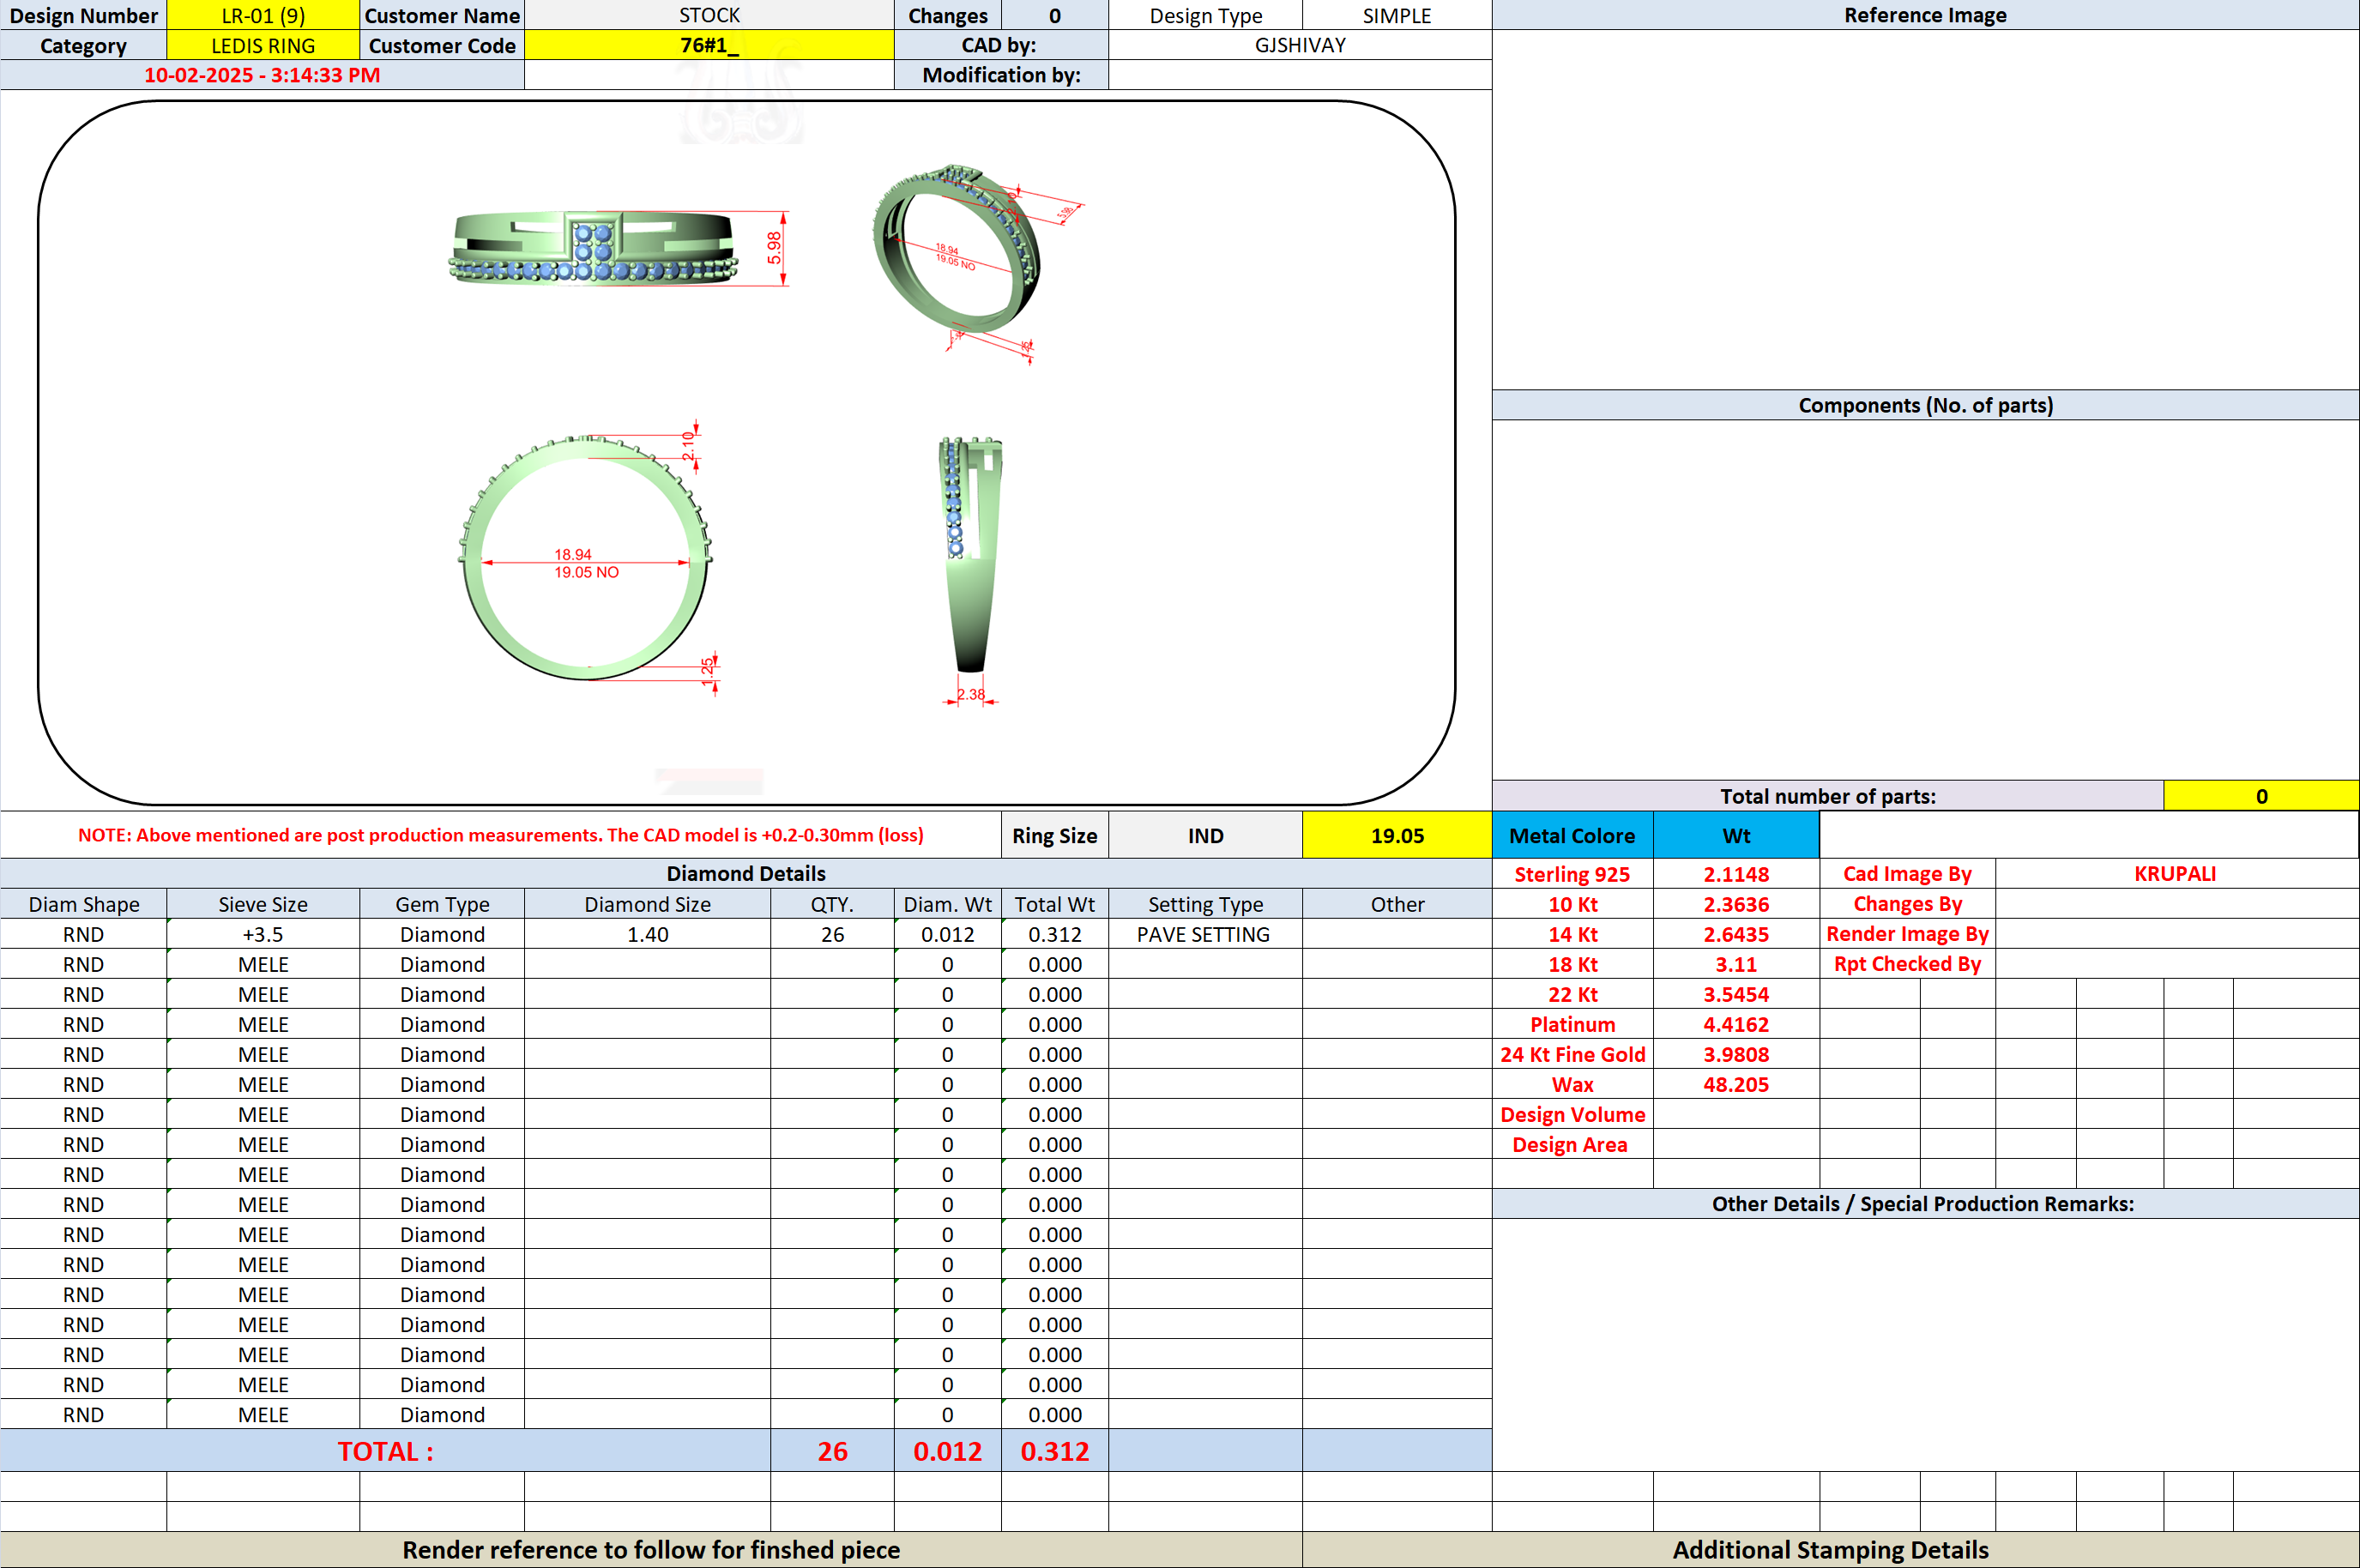2360x1568 pixels.
Task: Click the Wax weight value 48.205
Action: pyautogui.click(x=1736, y=1084)
